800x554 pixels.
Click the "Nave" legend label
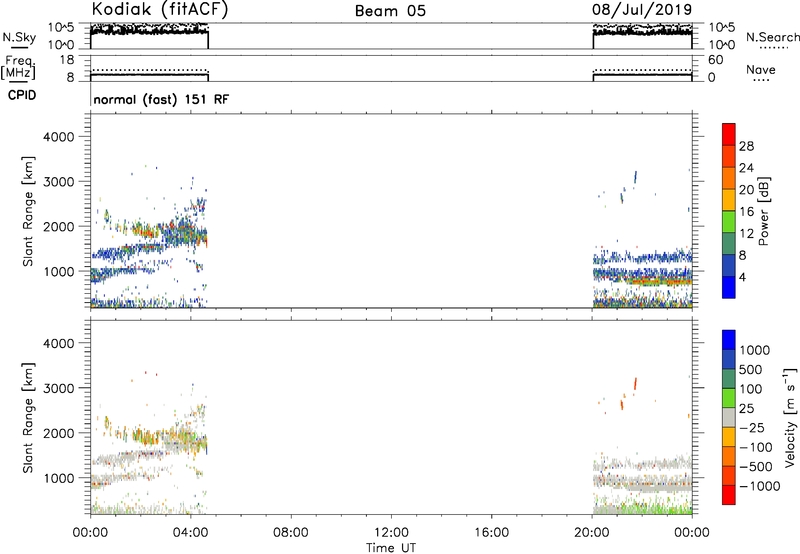click(x=760, y=69)
